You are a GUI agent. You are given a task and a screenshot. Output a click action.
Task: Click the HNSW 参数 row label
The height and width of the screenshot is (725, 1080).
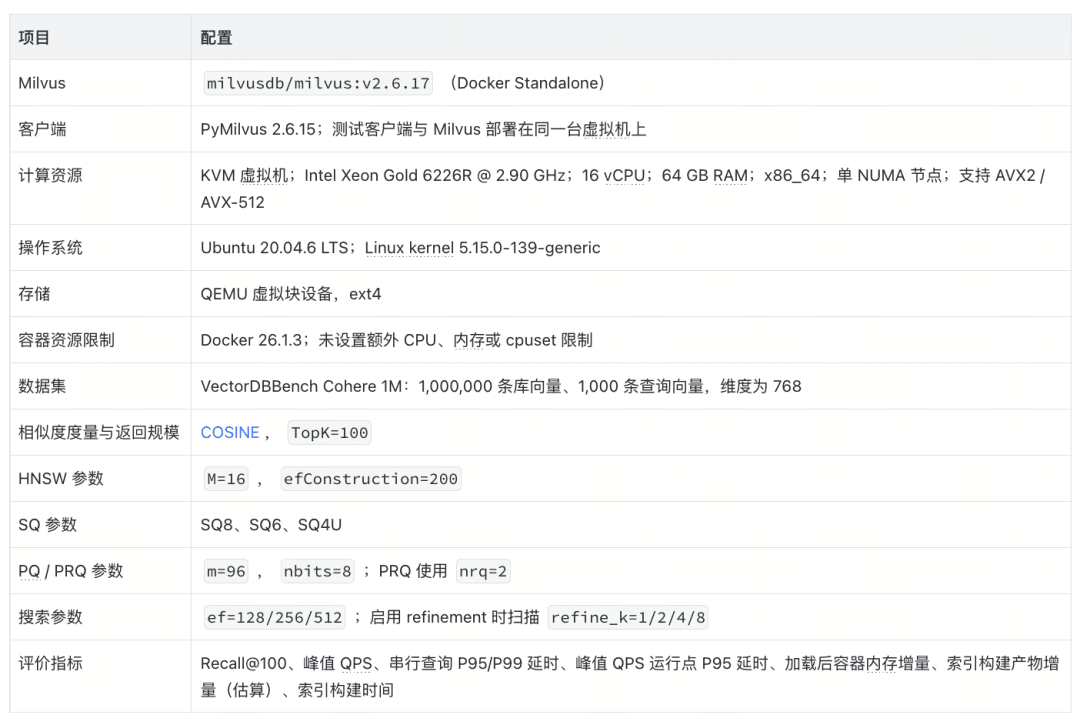point(61,479)
